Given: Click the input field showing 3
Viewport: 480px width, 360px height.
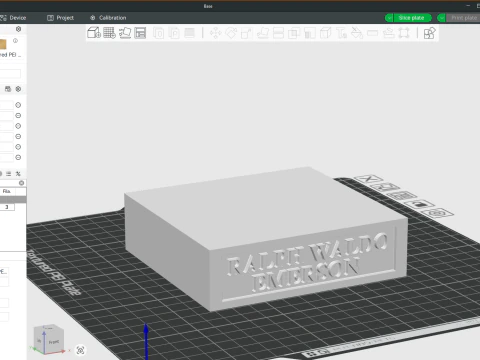Looking at the screenshot, I should coord(7,207).
